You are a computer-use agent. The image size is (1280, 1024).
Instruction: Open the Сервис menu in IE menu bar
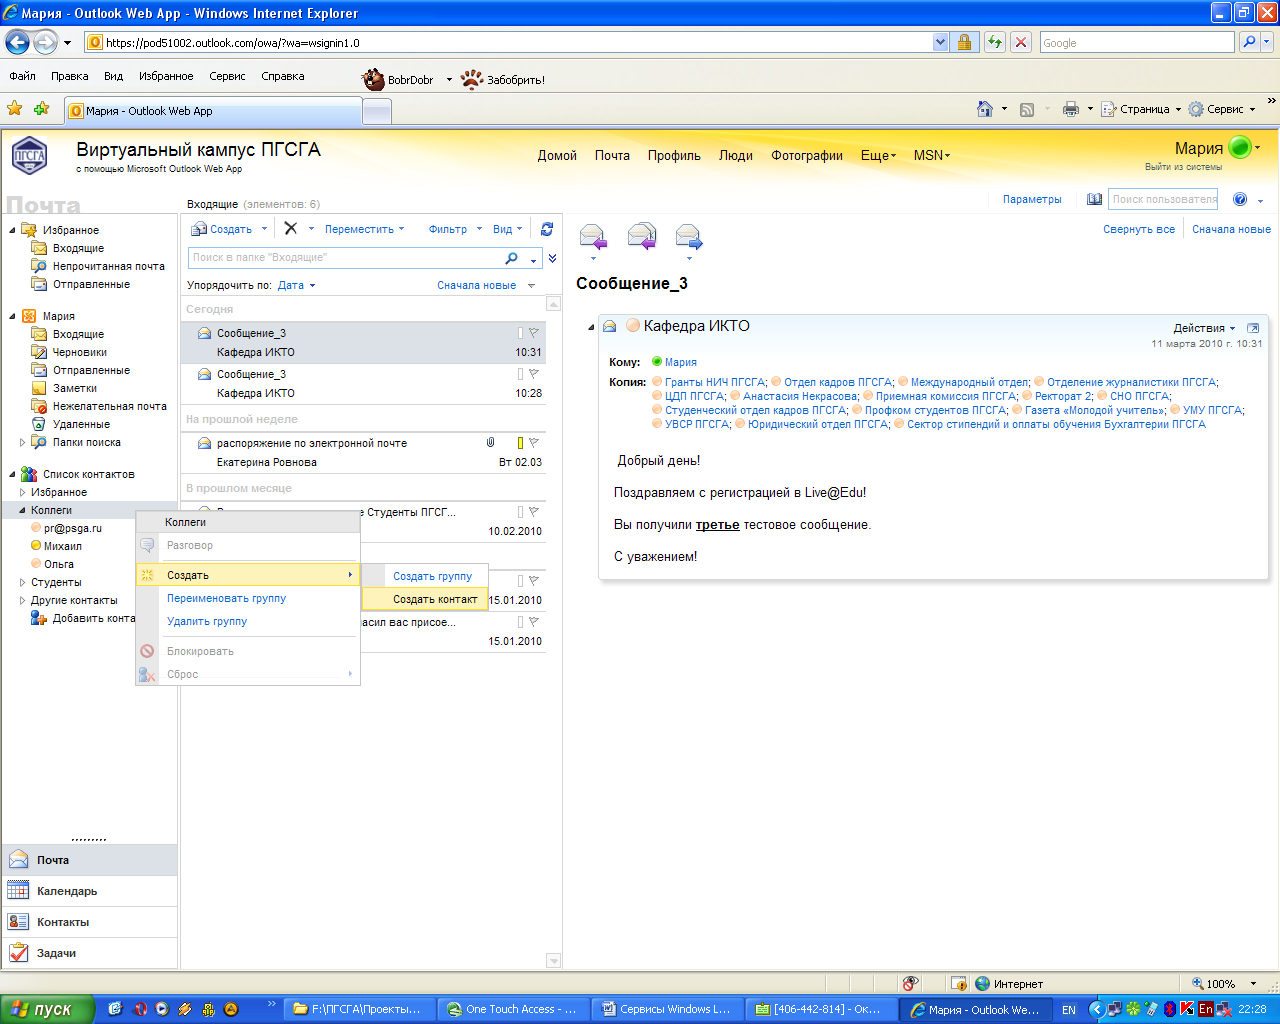(227, 76)
